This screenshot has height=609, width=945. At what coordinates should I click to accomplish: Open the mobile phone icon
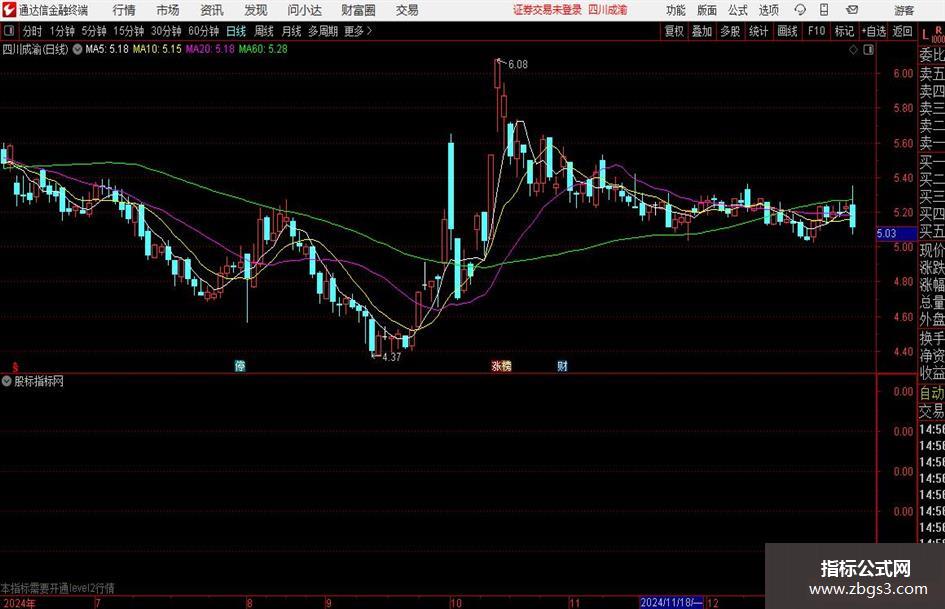coord(824,10)
